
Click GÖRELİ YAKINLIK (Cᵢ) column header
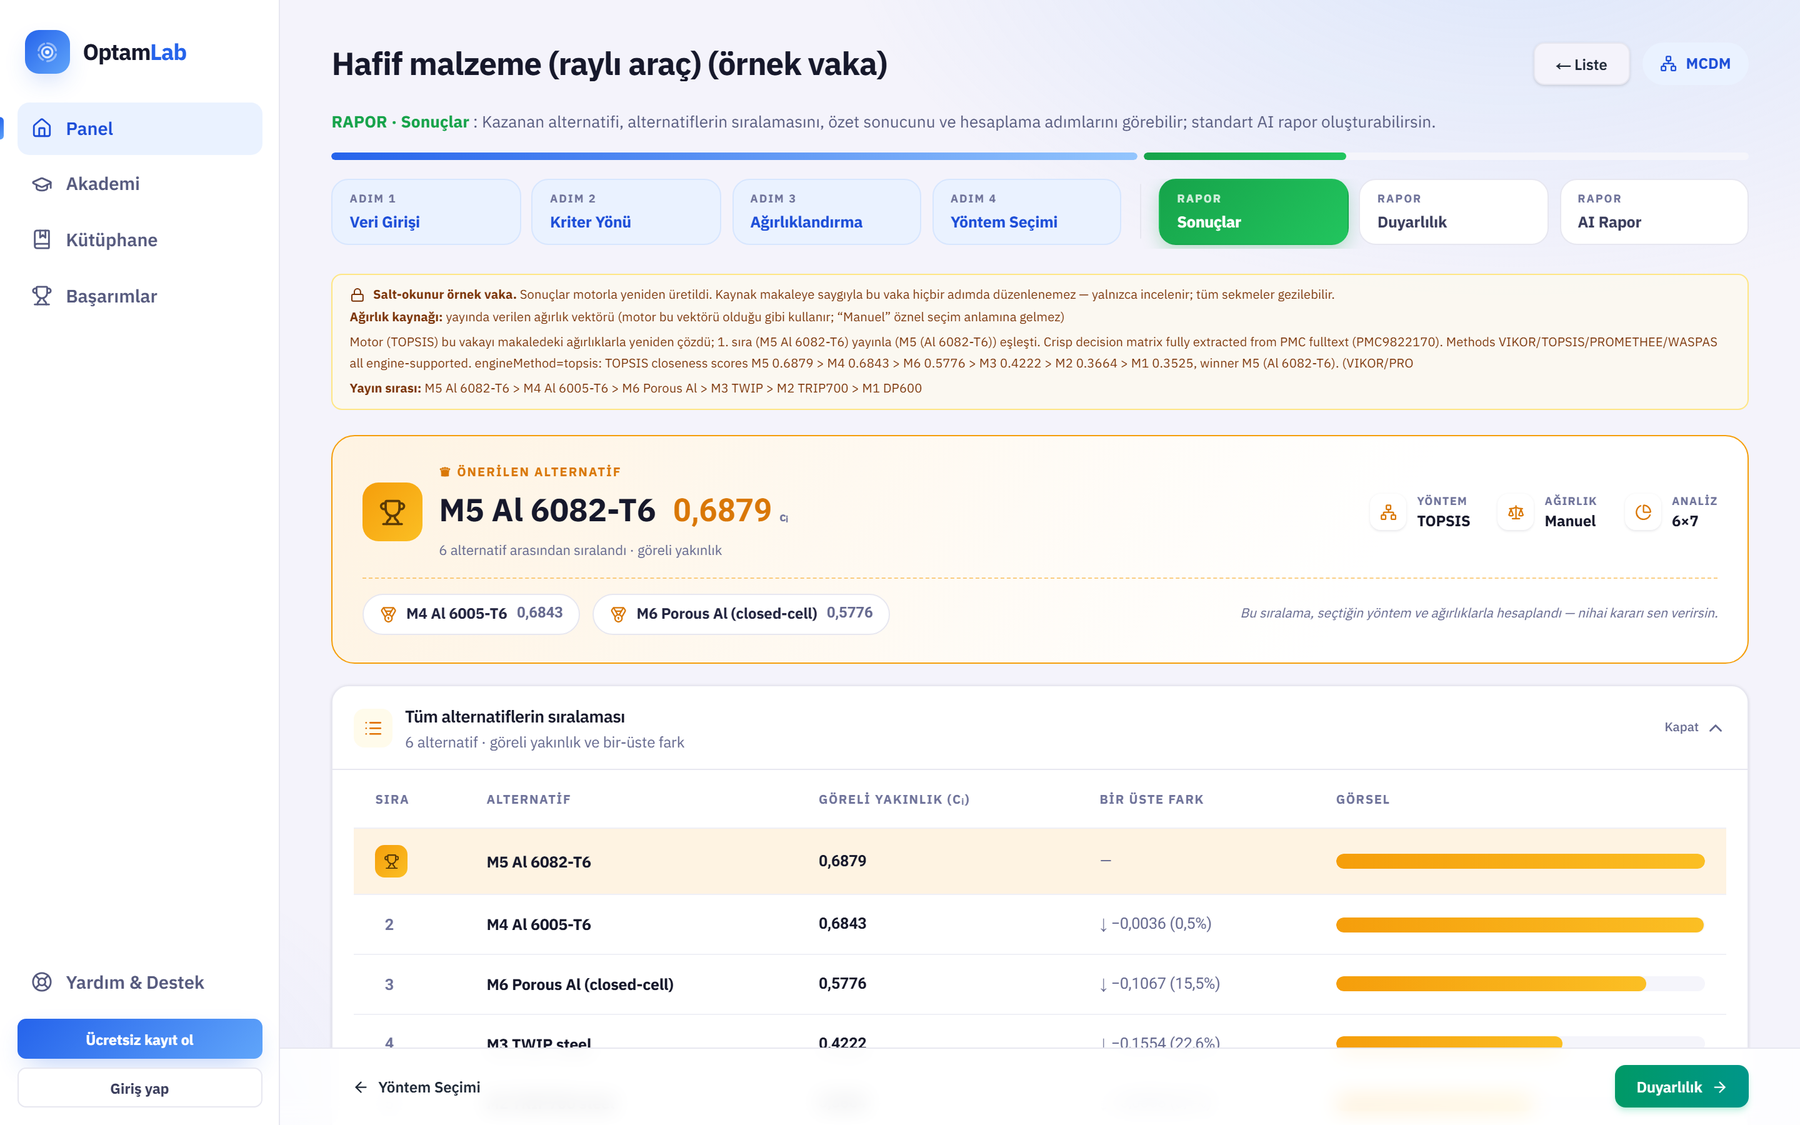pyautogui.click(x=894, y=799)
